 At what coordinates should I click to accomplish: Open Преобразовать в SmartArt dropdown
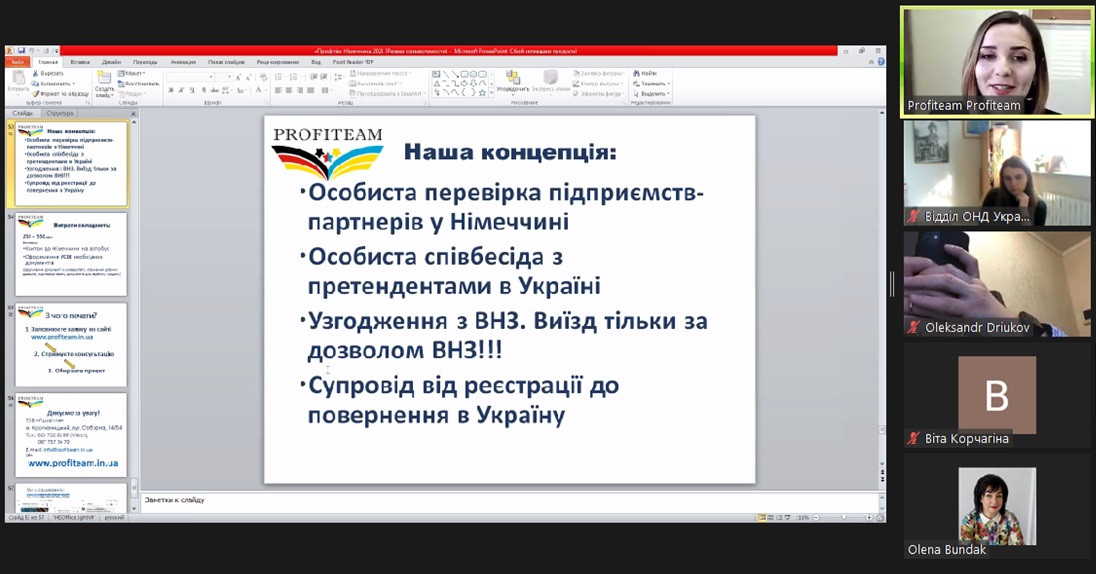click(387, 93)
